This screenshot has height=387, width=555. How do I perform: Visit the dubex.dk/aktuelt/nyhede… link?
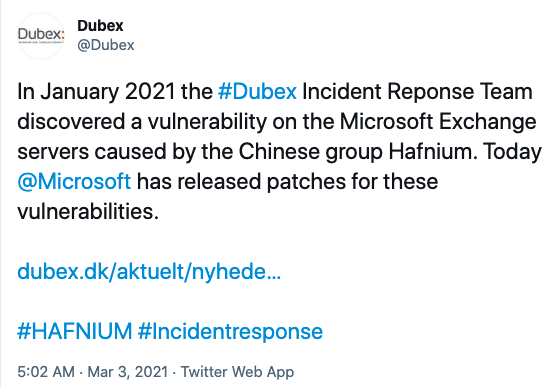pyautogui.click(x=149, y=272)
